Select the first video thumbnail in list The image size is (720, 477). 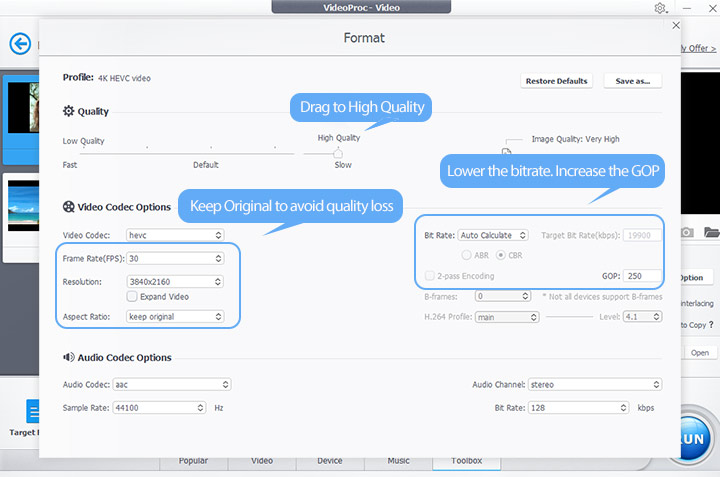pyautogui.click(x=23, y=108)
